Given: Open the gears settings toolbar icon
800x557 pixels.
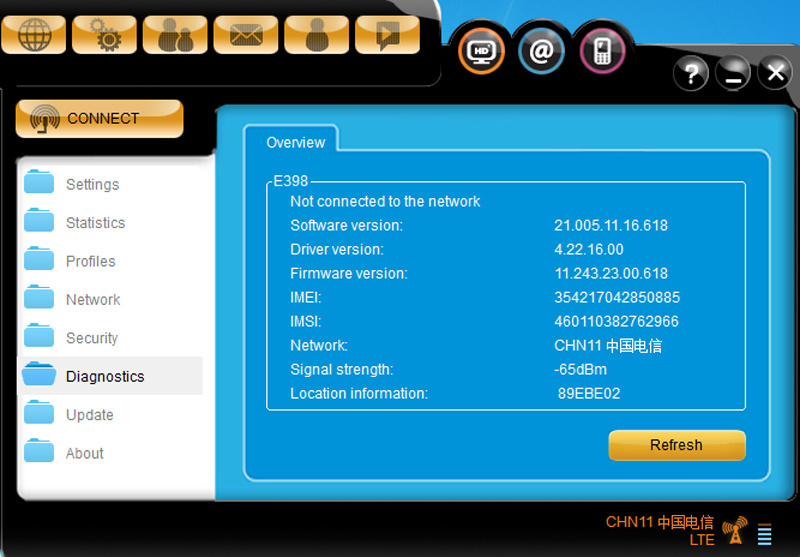Looking at the screenshot, I should click(105, 35).
